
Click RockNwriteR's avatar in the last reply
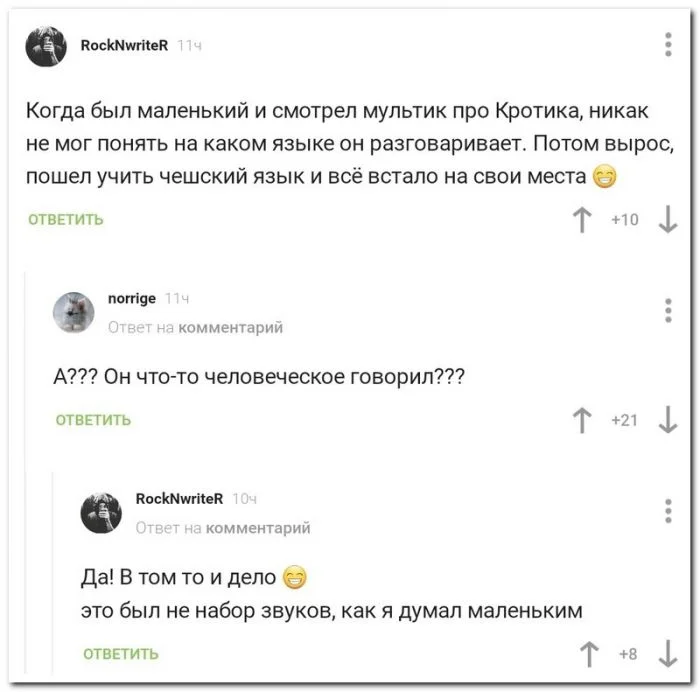[102, 512]
